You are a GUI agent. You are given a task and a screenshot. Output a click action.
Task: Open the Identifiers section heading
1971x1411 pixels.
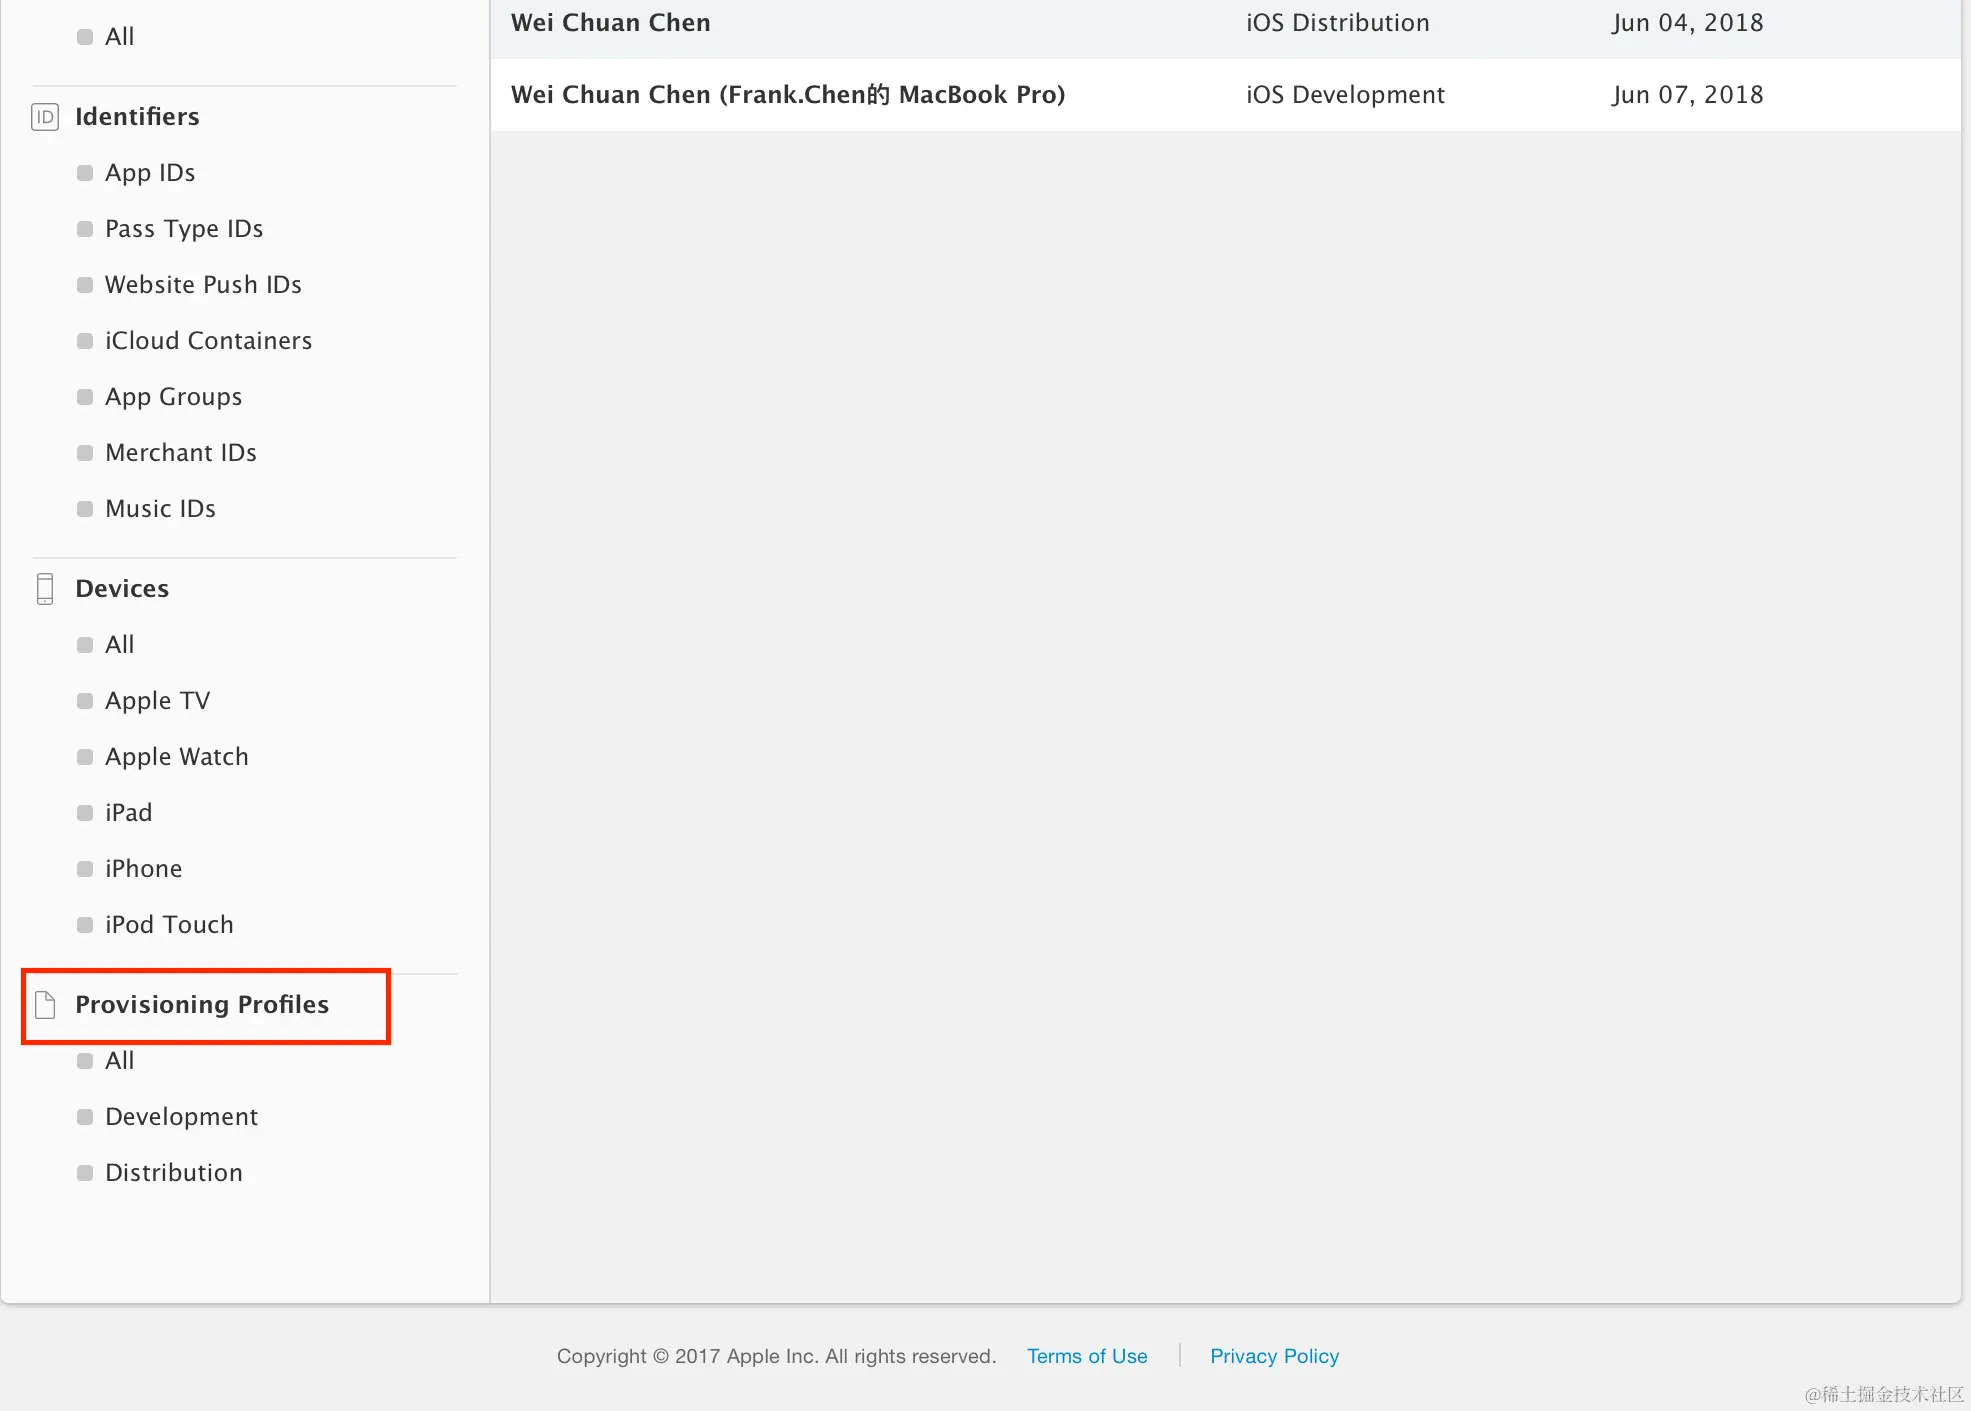tap(137, 117)
